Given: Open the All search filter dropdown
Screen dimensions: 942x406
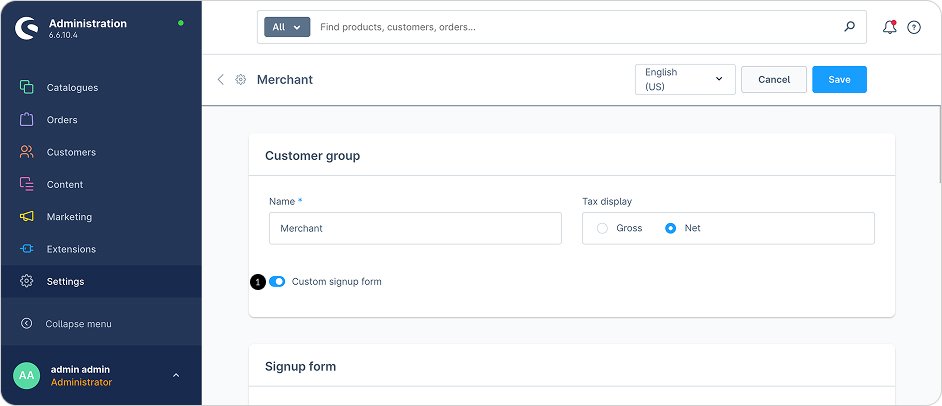Looking at the screenshot, I should coord(287,27).
